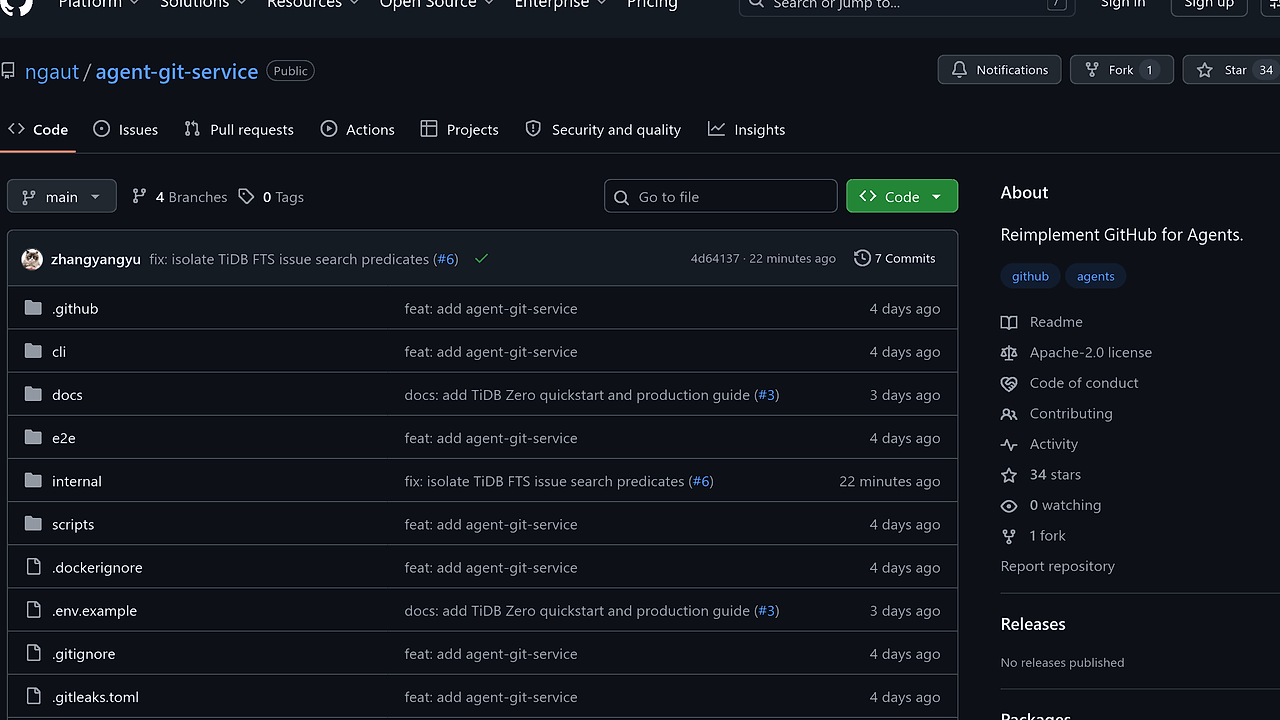
Task: Open PR #6 link in latest commit message
Action: [x=446, y=259]
